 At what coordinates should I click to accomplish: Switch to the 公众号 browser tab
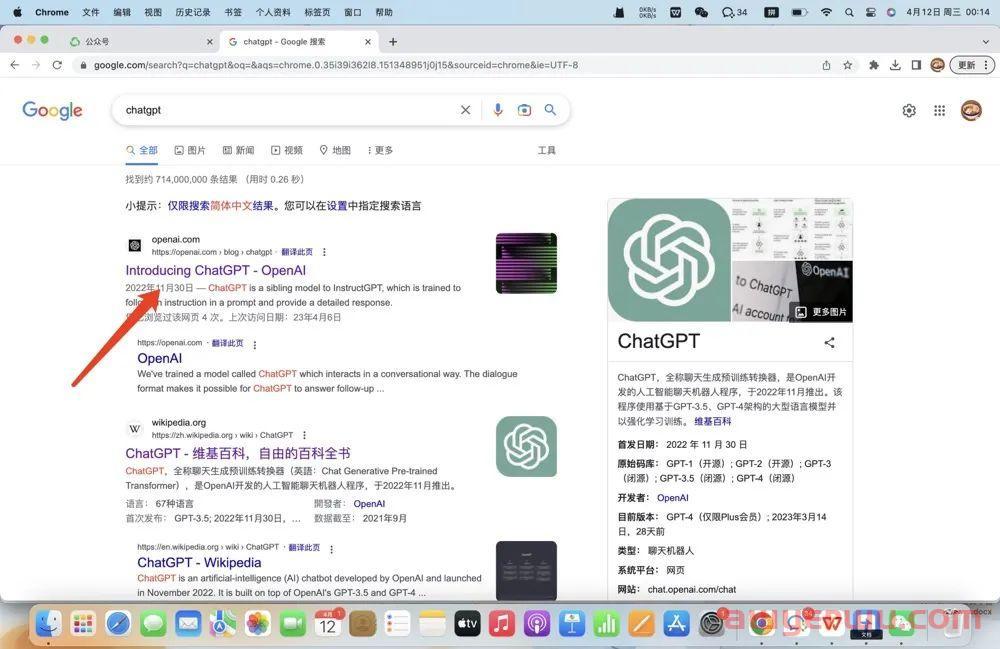tap(140, 41)
